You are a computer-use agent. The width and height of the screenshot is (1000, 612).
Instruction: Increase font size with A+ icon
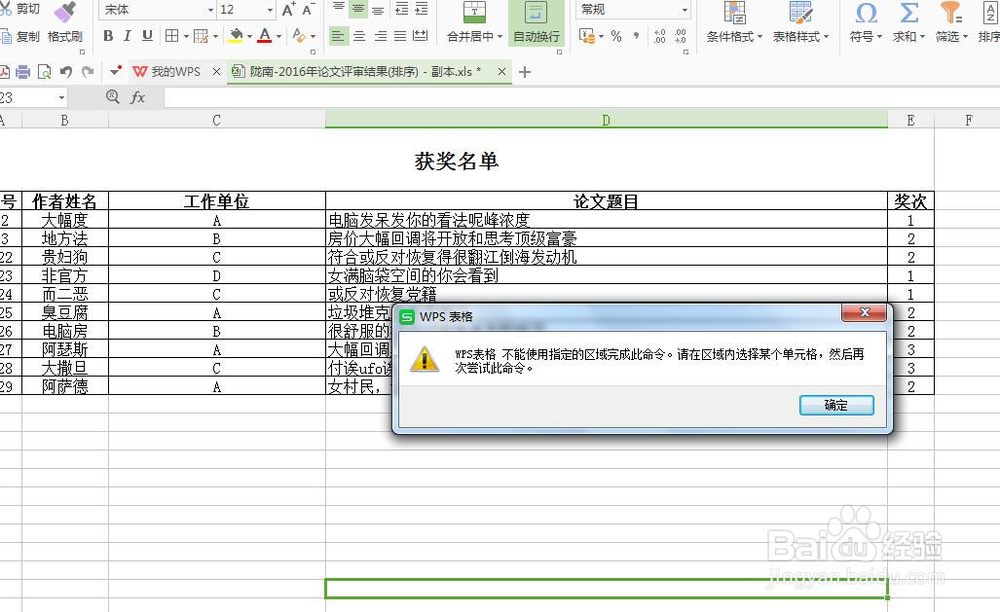[288, 10]
